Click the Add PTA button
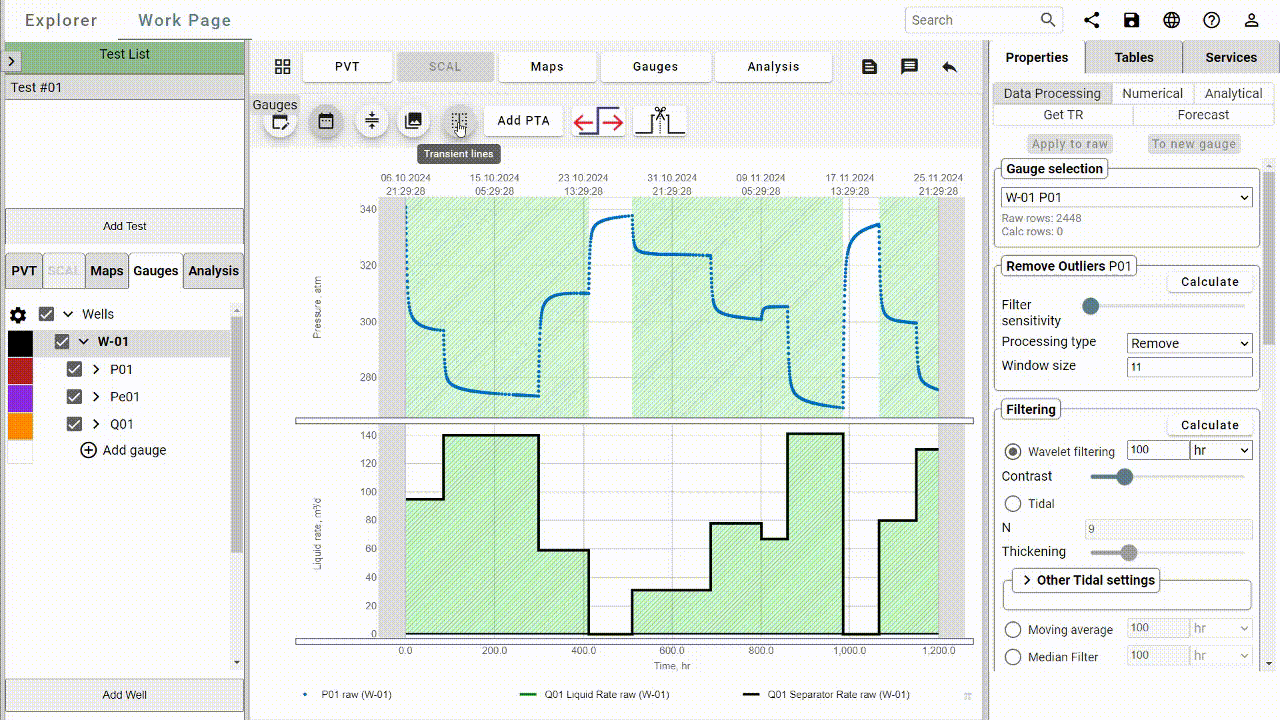Viewport: 1280px width, 720px height. coord(524,121)
